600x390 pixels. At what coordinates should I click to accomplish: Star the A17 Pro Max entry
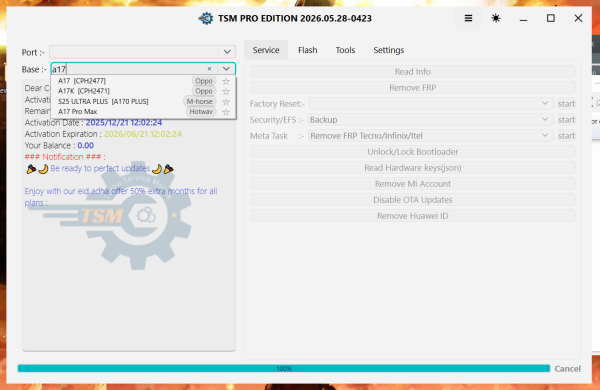tap(226, 112)
